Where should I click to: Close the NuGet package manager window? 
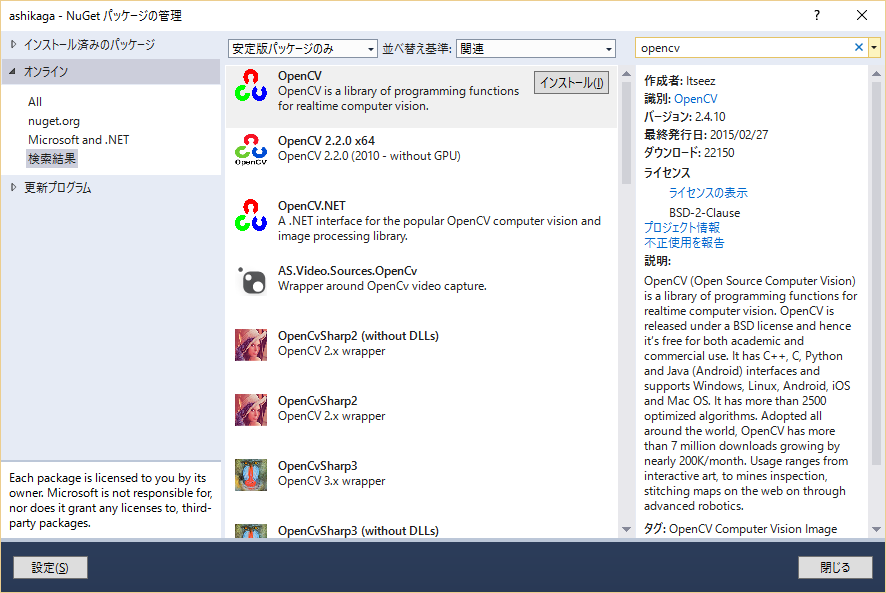[x=862, y=15]
